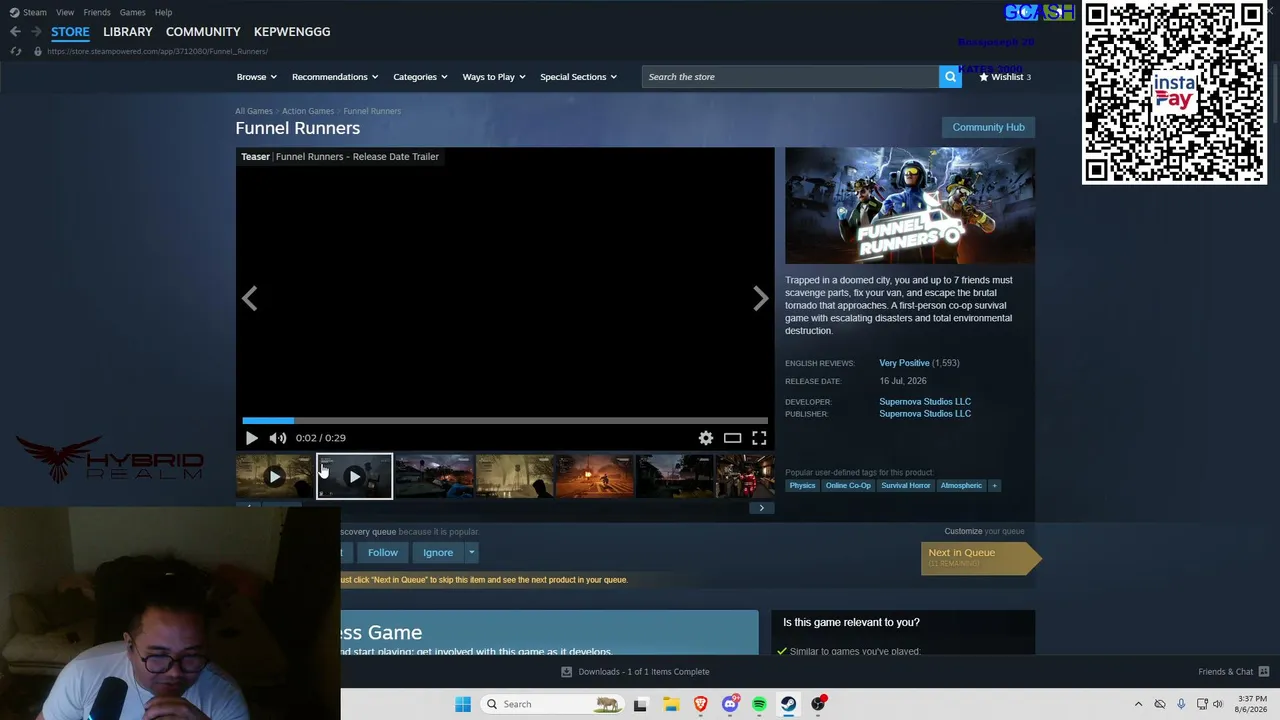Open the Help menu
This screenshot has height=720, width=1280.
pyautogui.click(x=163, y=12)
